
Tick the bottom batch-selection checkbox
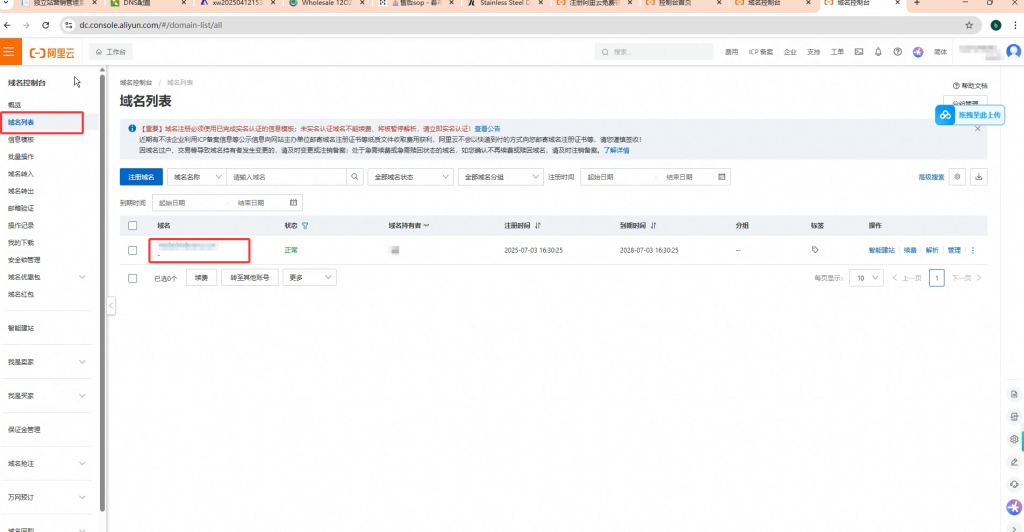pyautogui.click(x=133, y=278)
